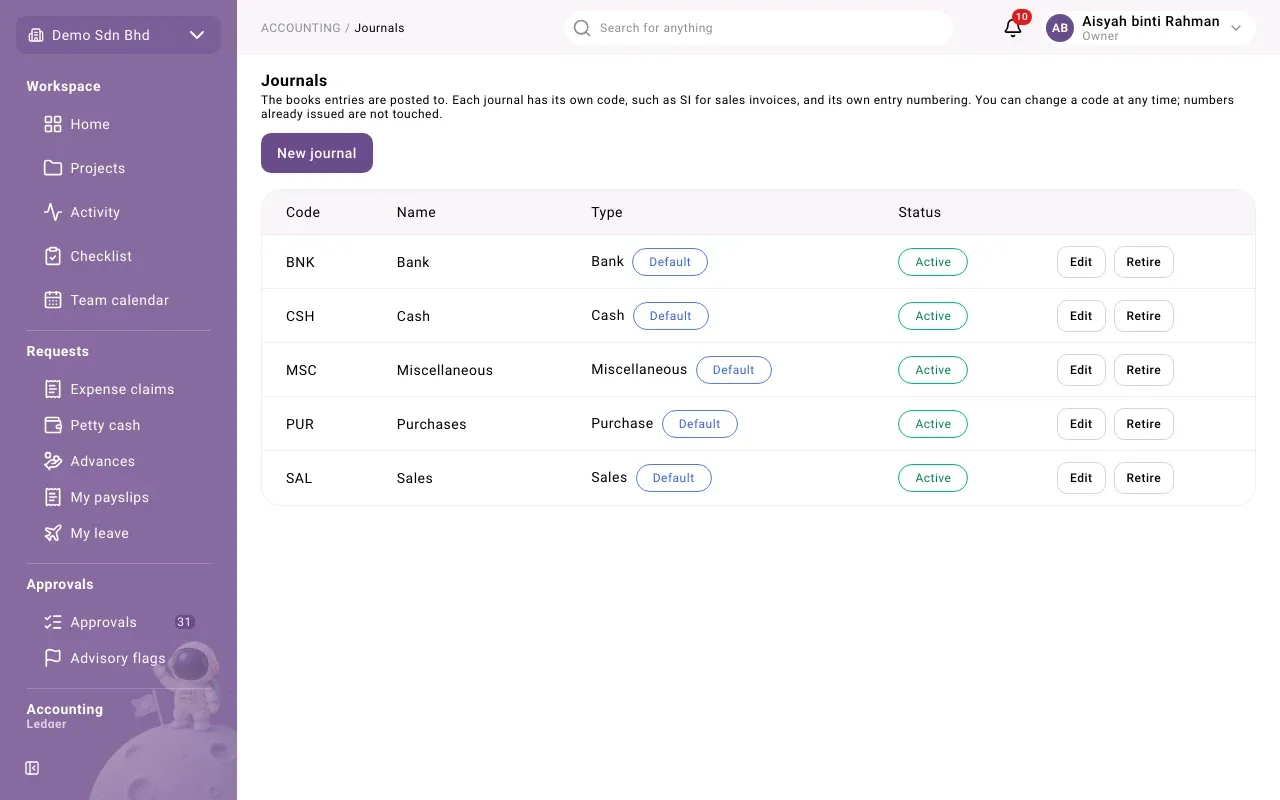Open the Advisory flags icon
This screenshot has width=1280, height=800.
point(53,658)
